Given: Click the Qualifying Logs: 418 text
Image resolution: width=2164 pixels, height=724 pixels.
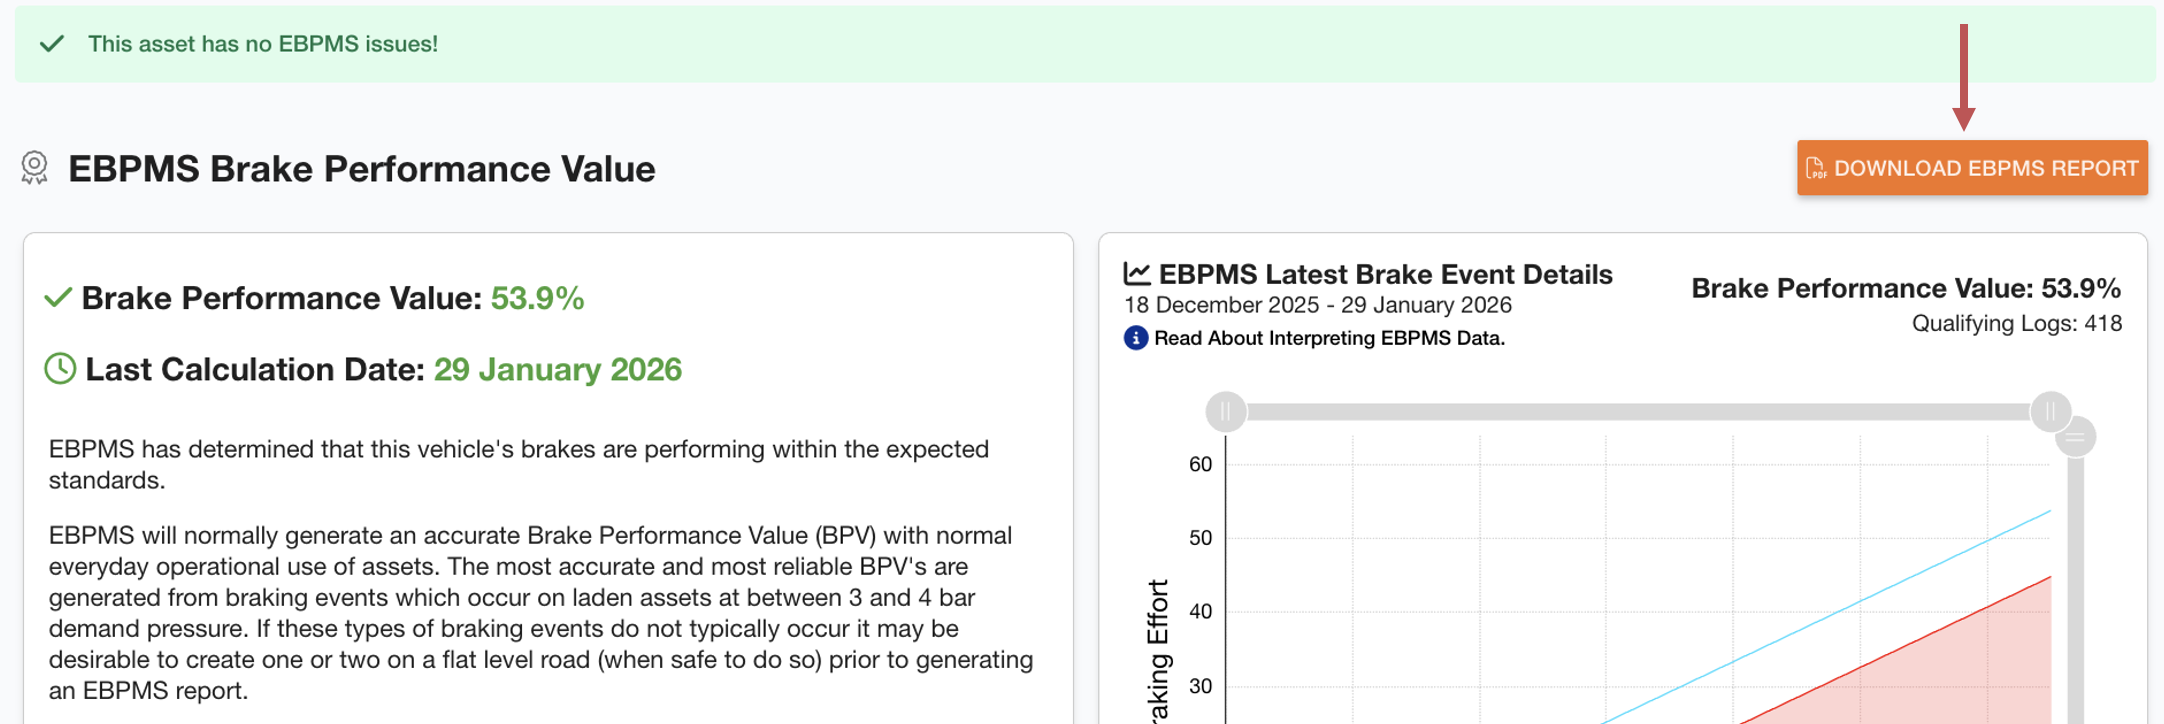Looking at the screenshot, I should pos(2016,323).
